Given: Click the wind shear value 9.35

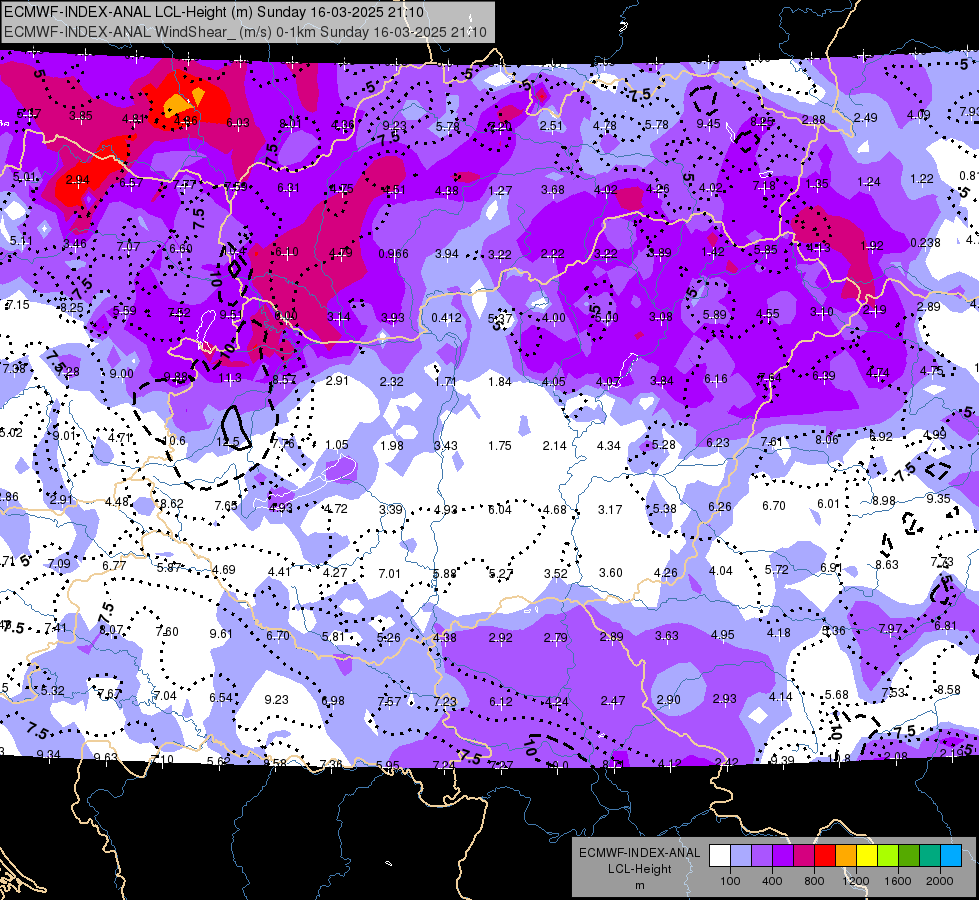Looking at the screenshot, I should (938, 499).
